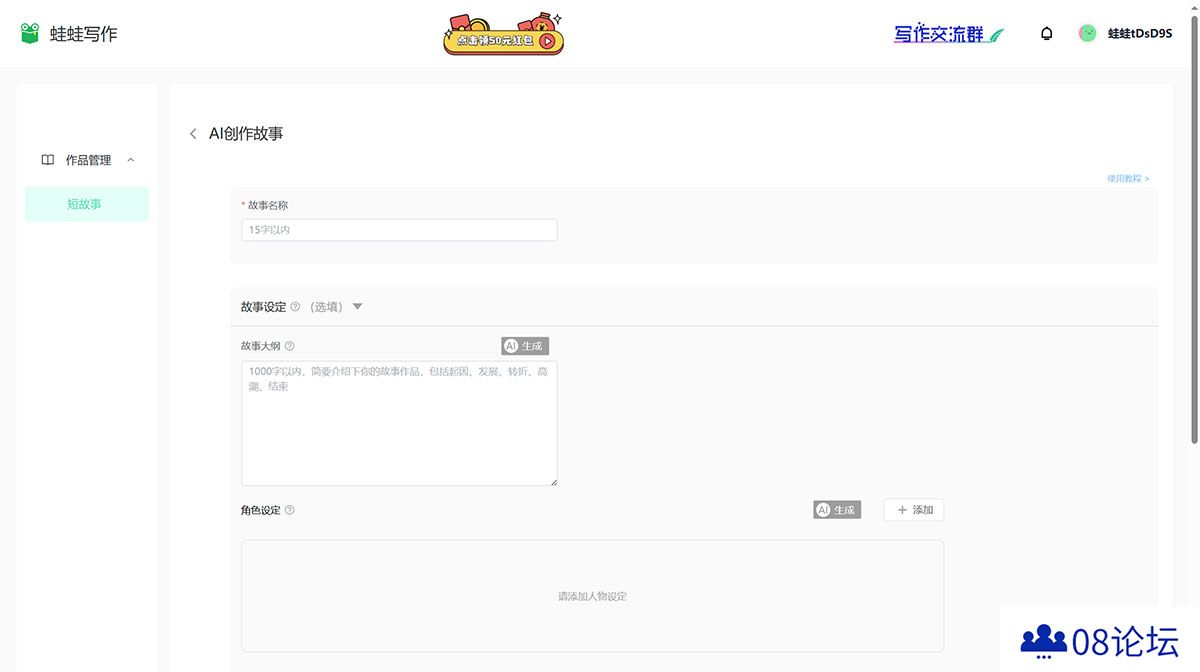The height and width of the screenshot is (672, 1200).
Task: Click the 请添加人物设定 placeholder area
Action: click(592, 596)
